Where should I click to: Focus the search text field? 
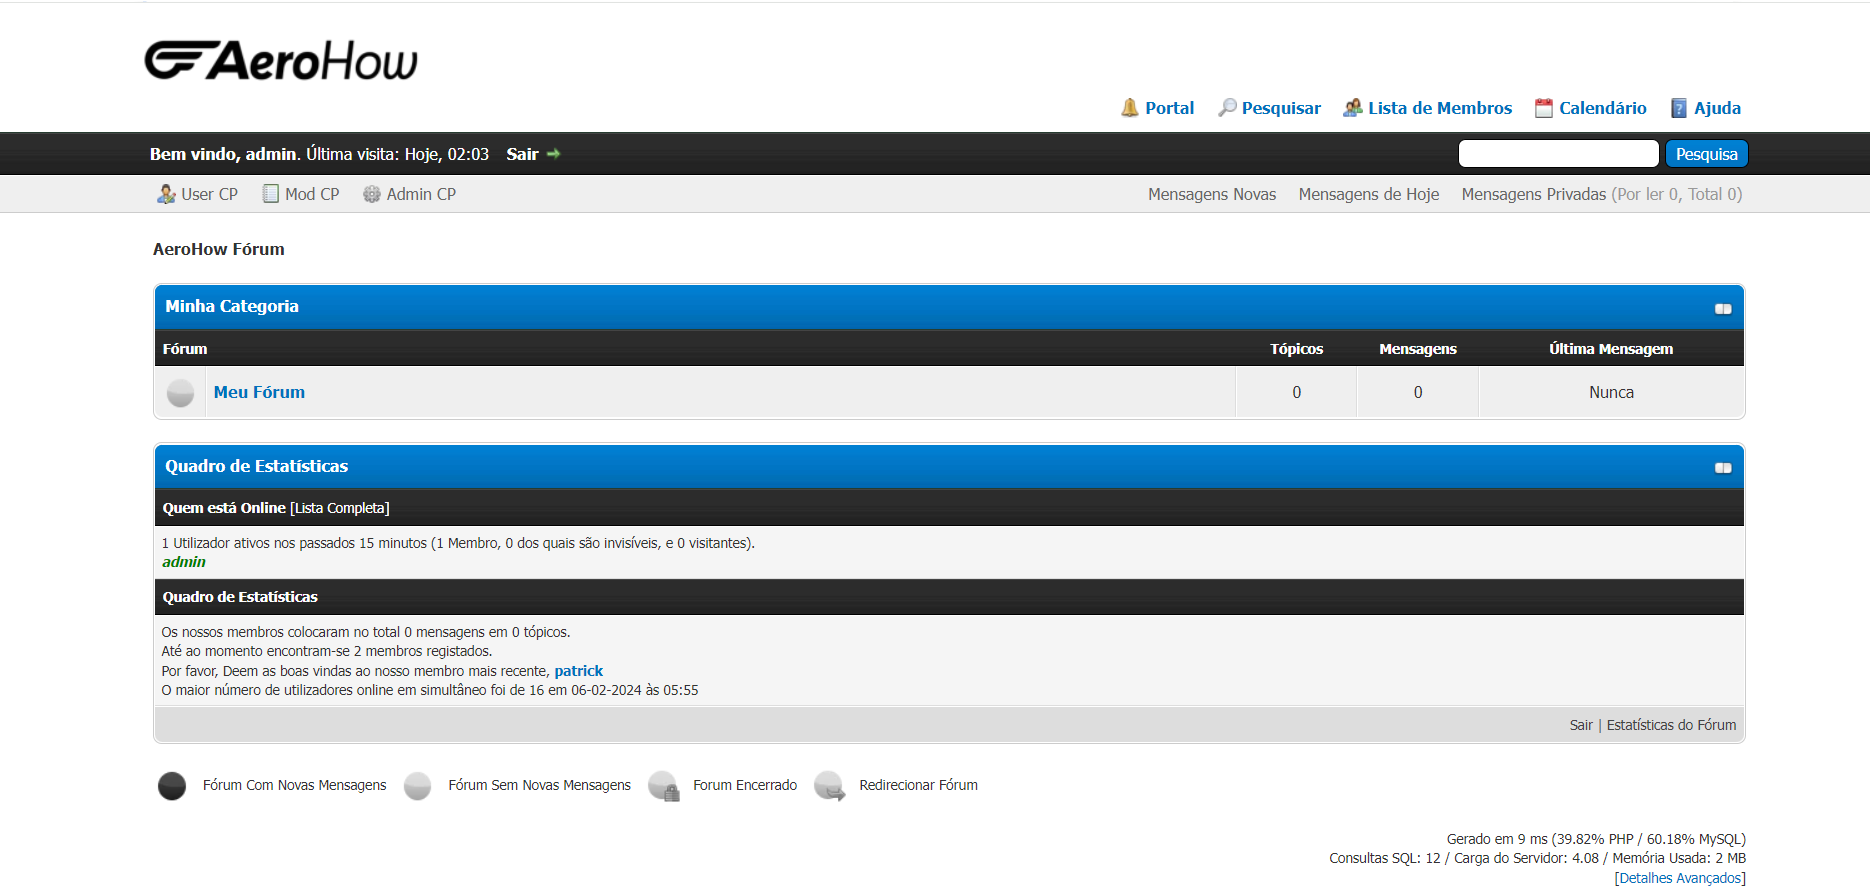tap(1558, 154)
